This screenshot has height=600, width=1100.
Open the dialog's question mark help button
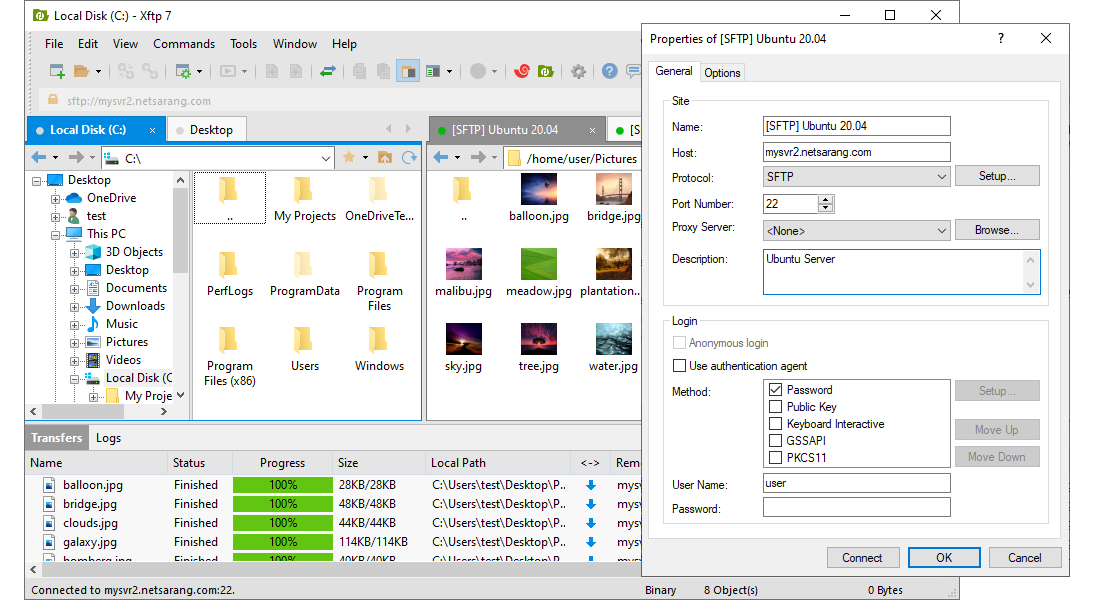click(x=1001, y=39)
